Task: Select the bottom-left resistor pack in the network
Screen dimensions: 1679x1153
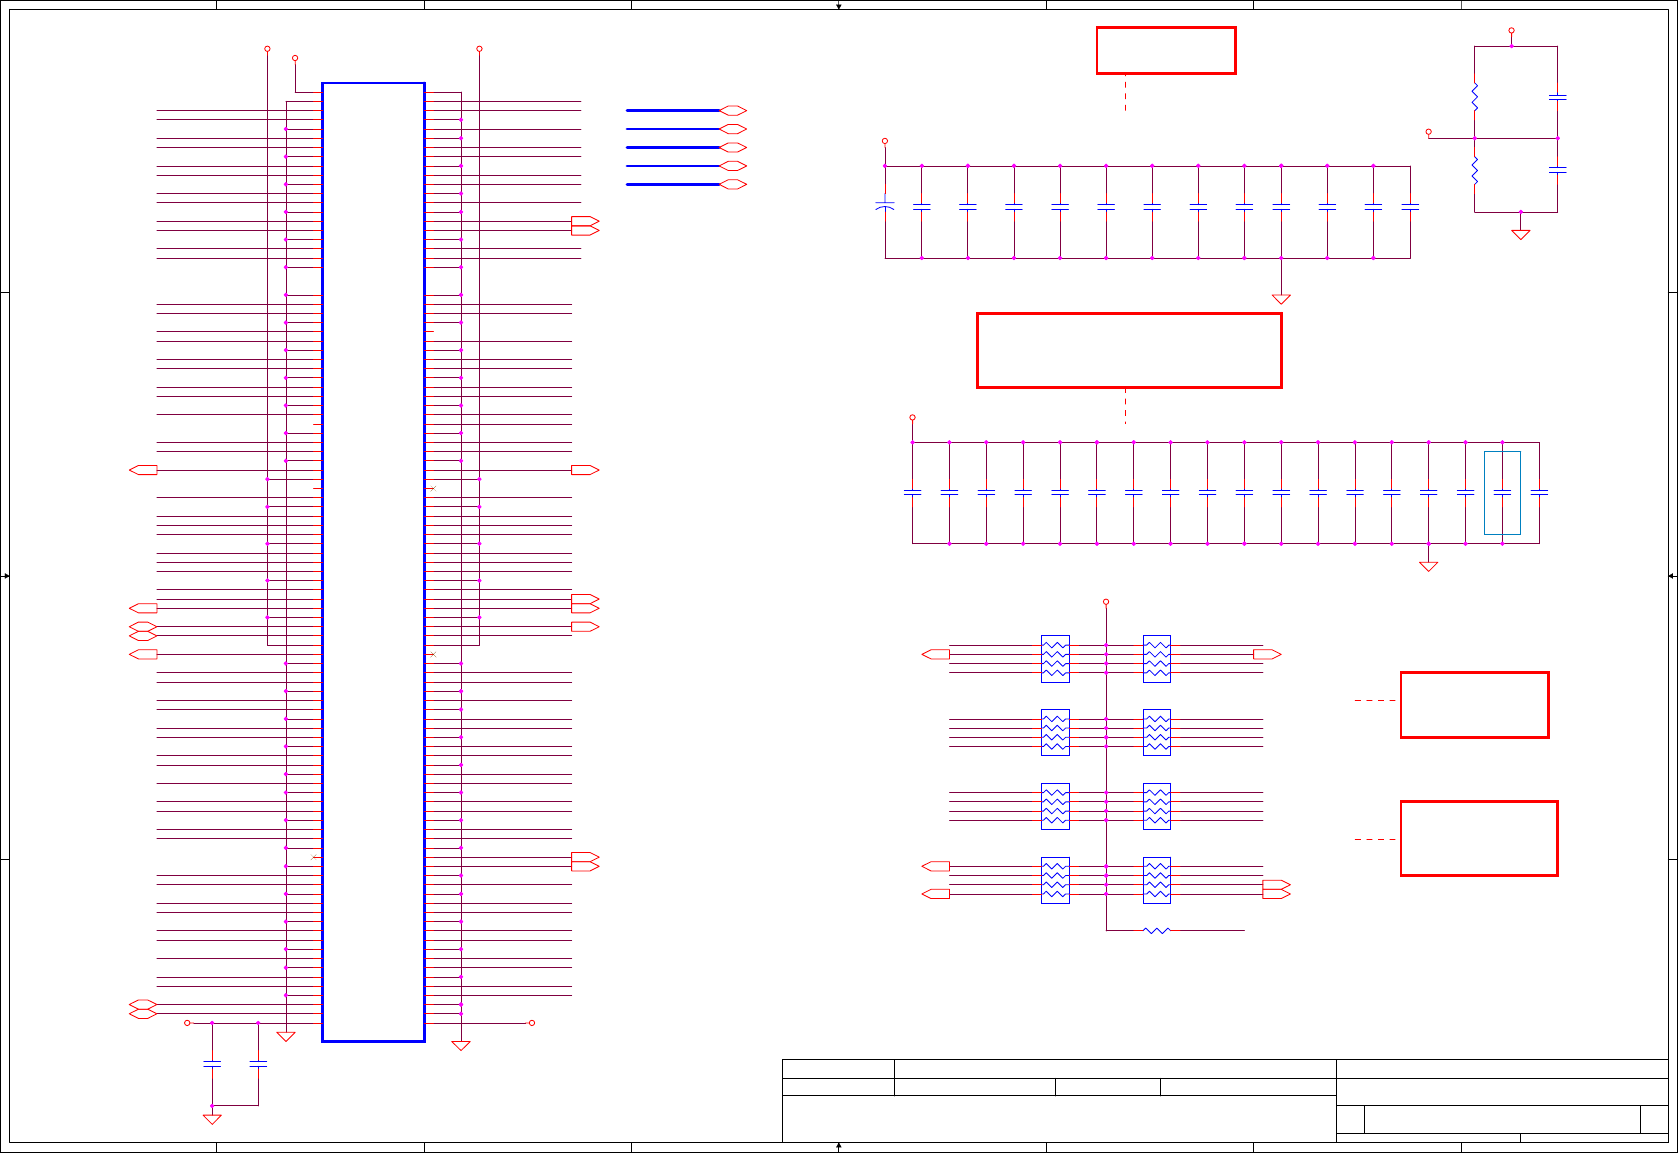Action: (1055, 880)
